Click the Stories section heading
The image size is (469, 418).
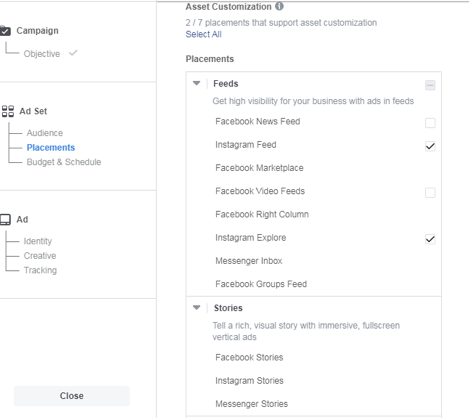click(228, 308)
